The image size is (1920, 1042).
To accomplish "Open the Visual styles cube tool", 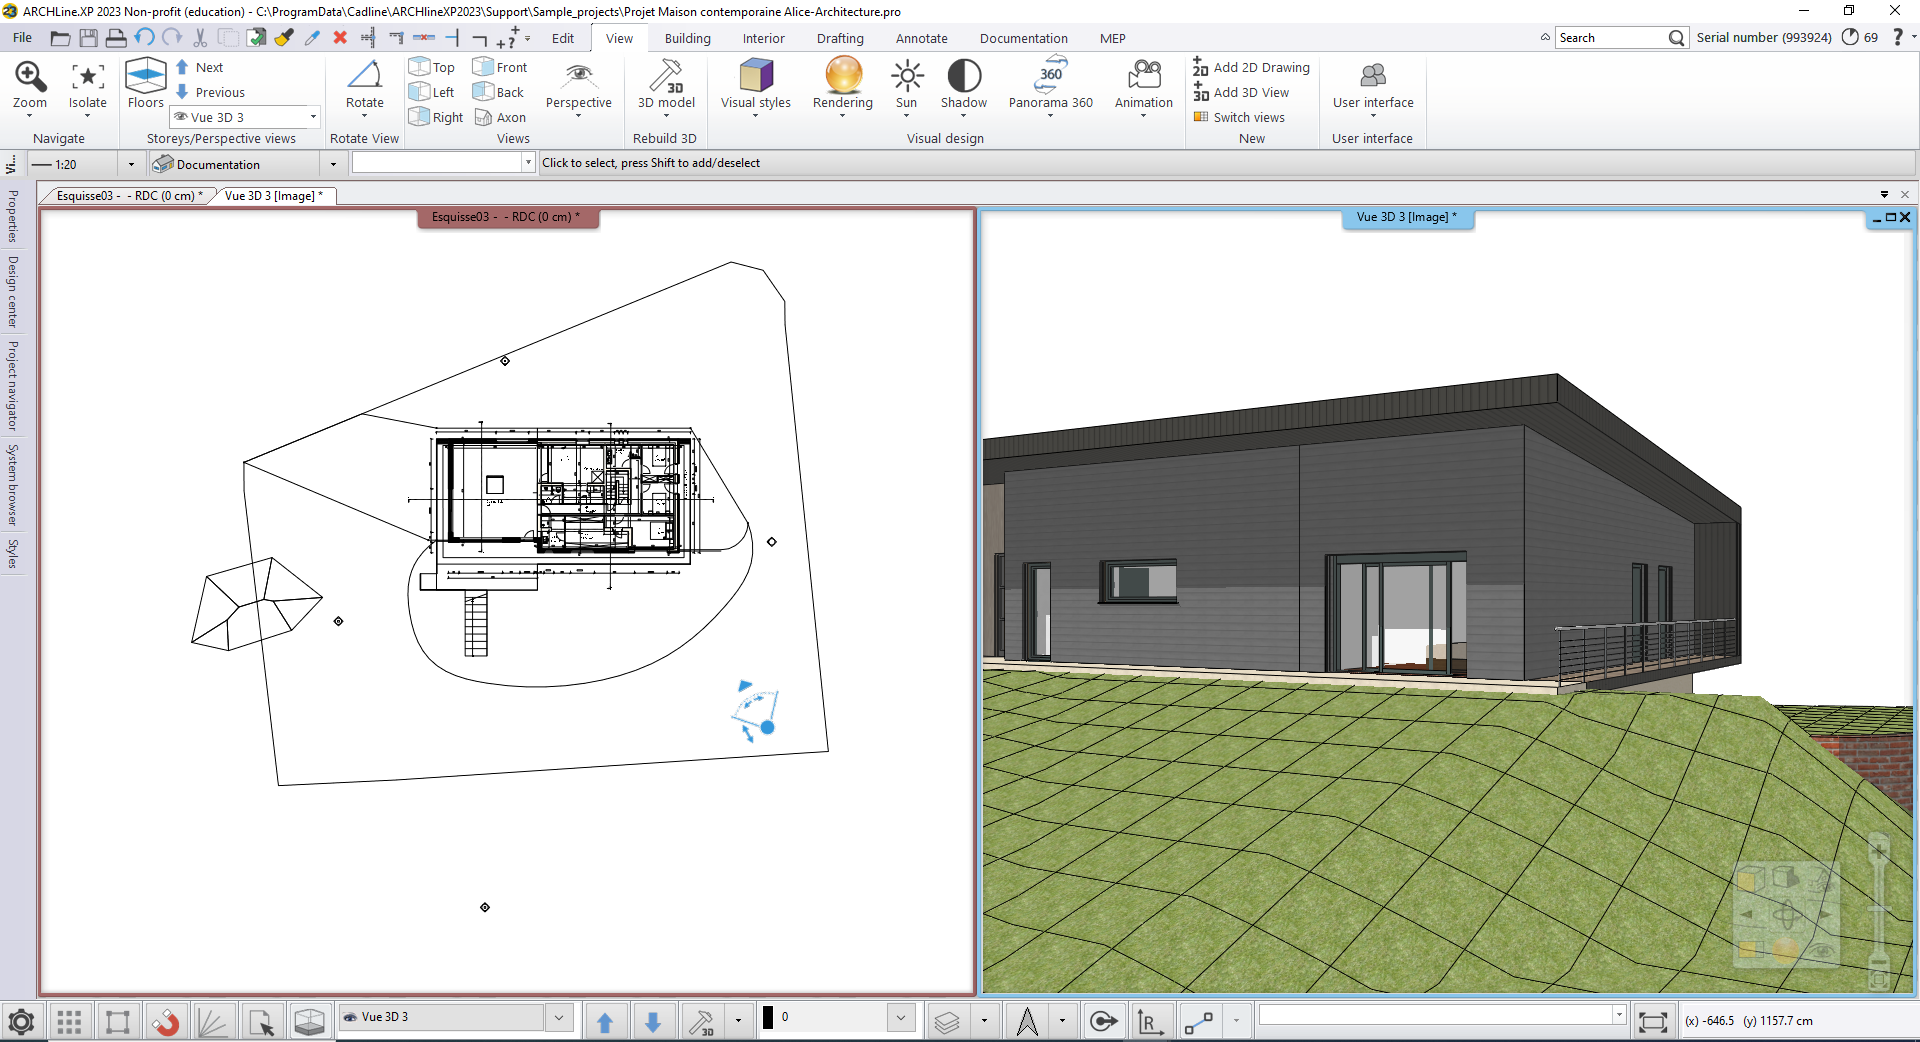I will pyautogui.click(x=755, y=76).
